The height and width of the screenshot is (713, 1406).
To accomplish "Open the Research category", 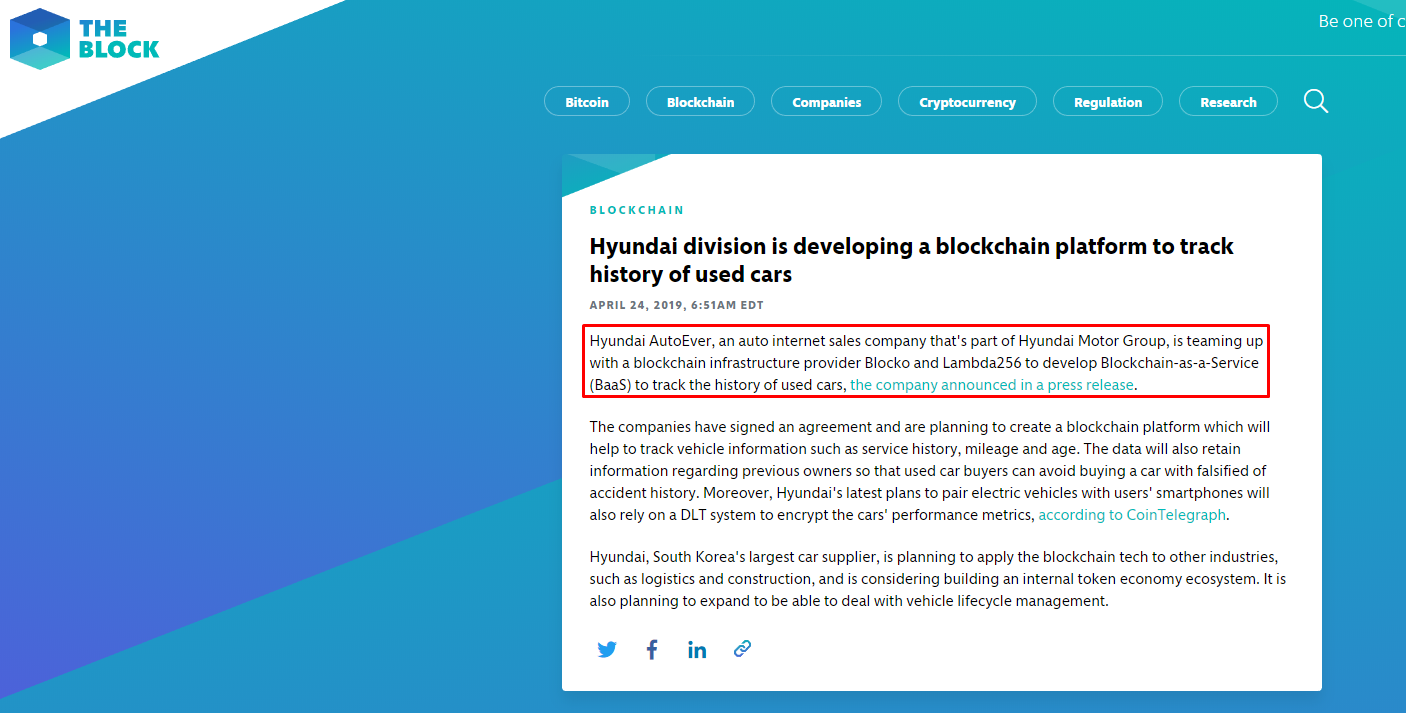I will [1228, 102].
